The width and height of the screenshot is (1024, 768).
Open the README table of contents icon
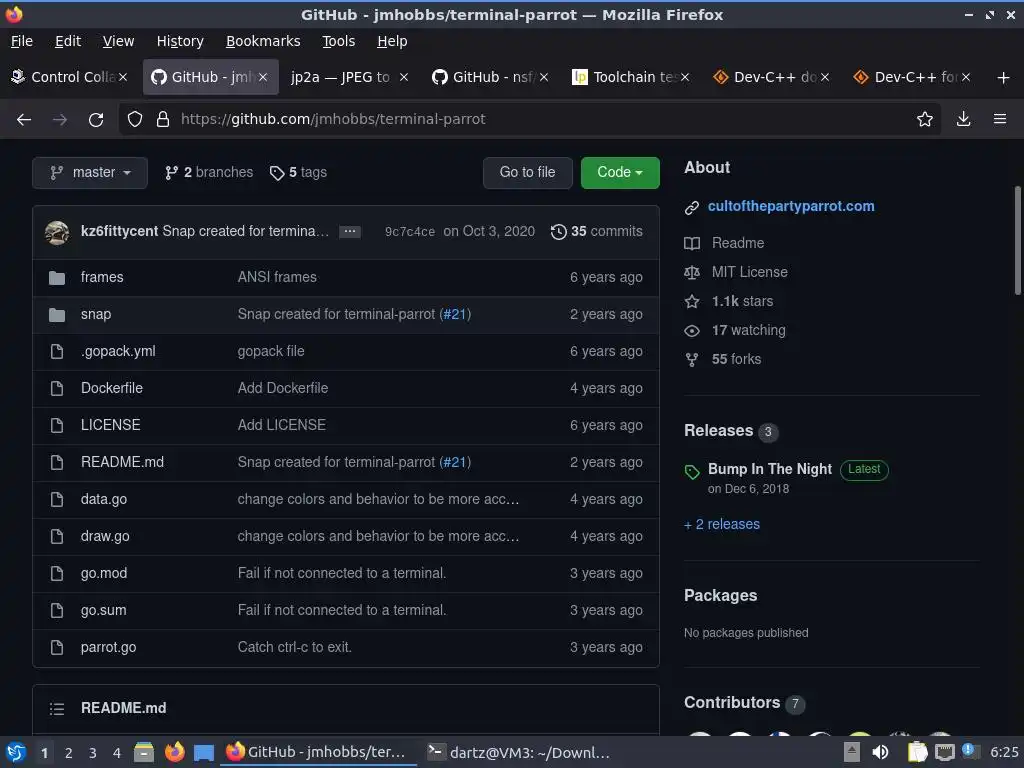[x=57, y=709]
